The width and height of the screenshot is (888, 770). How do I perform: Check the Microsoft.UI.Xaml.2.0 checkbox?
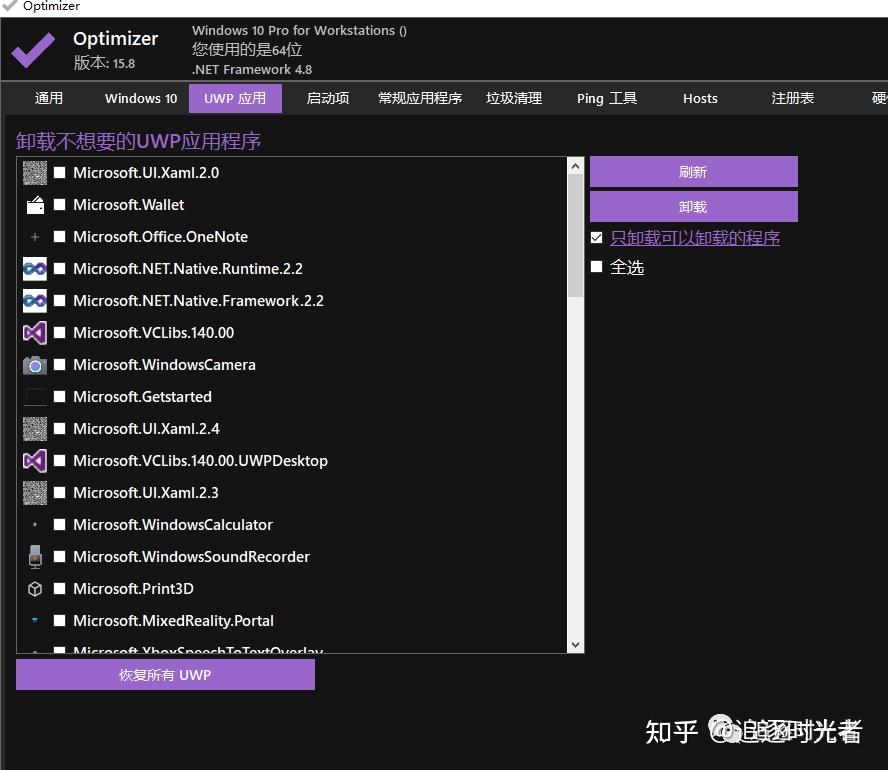(59, 173)
